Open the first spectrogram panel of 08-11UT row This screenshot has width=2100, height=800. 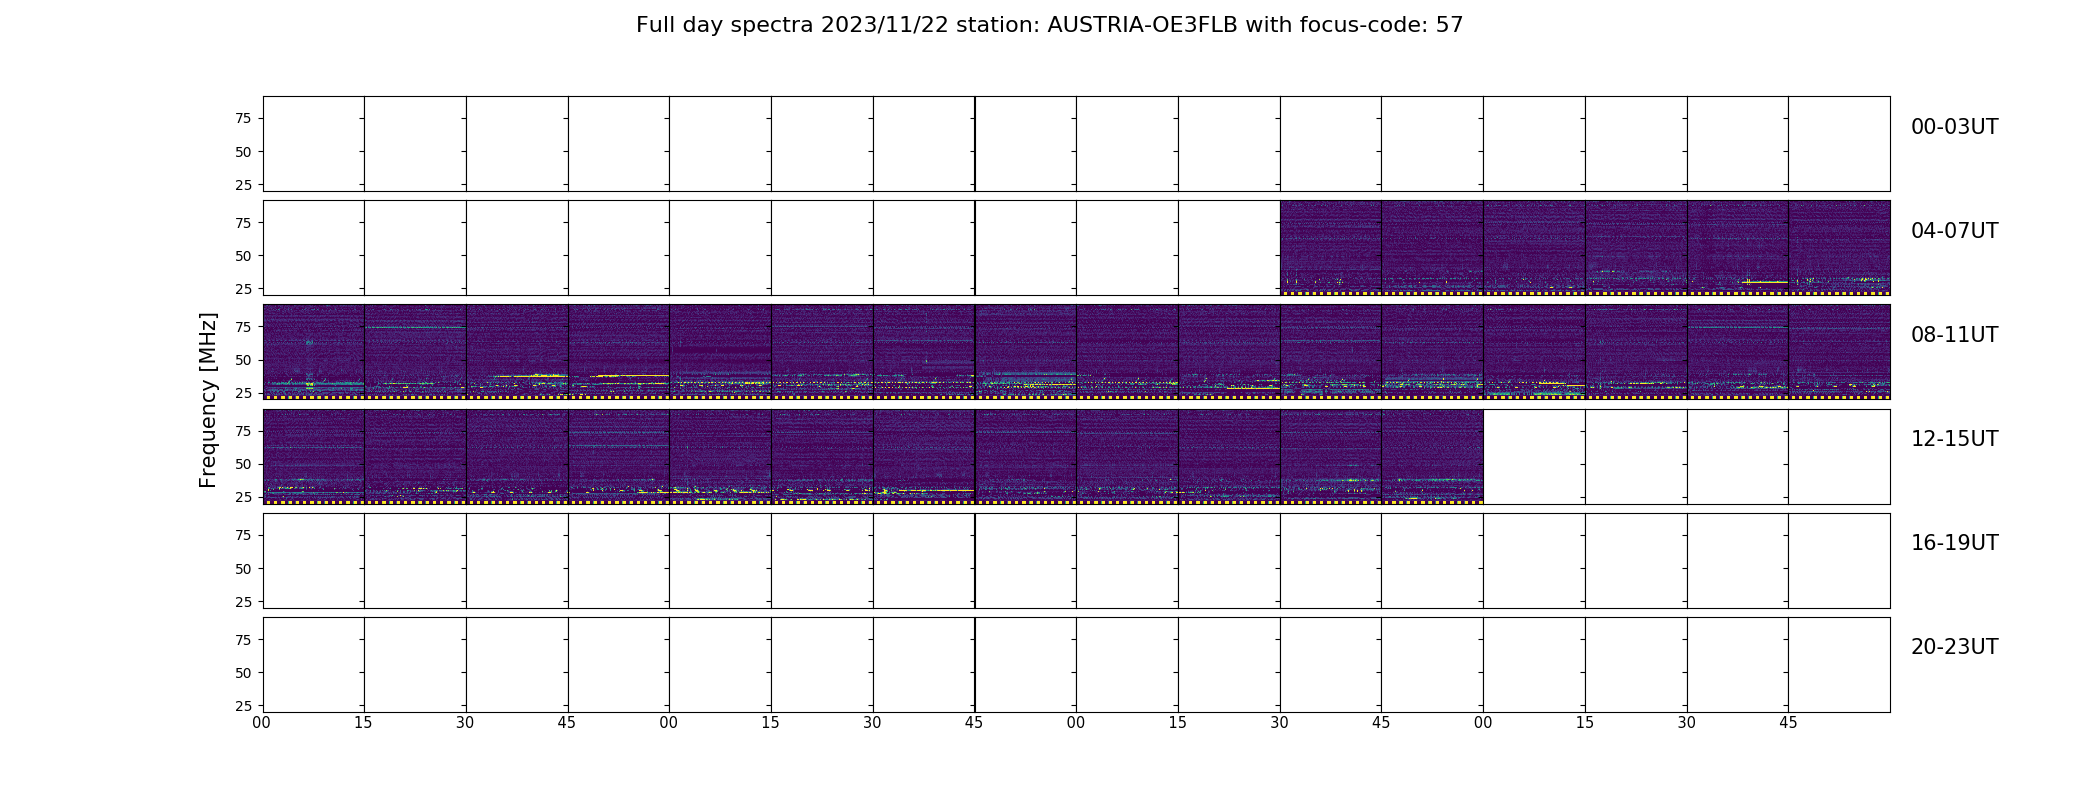[313, 352]
